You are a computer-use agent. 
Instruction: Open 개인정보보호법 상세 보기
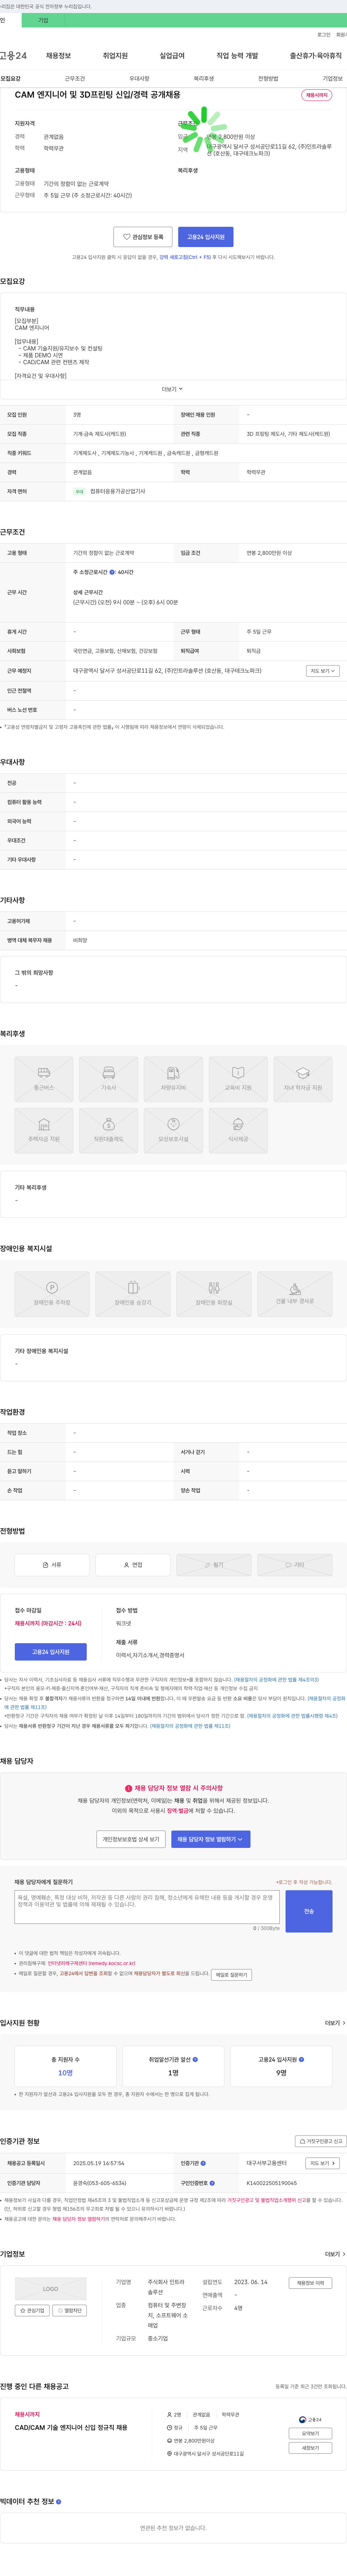(131, 1839)
